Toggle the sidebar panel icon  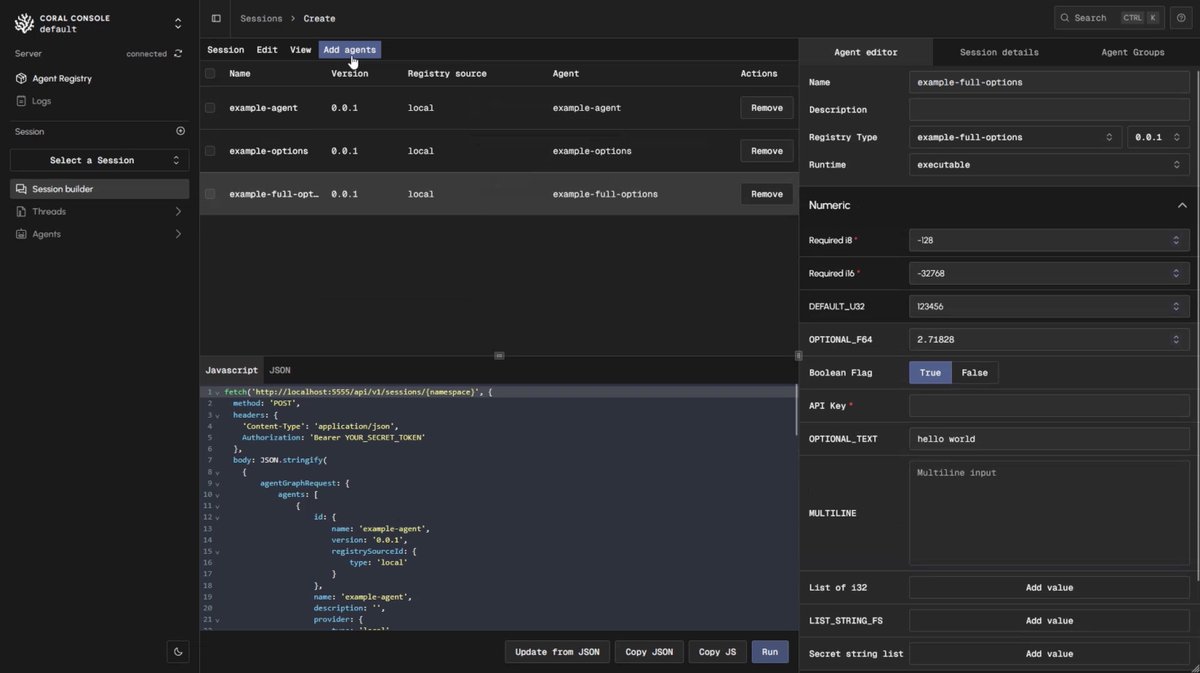click(x=216, y=18)
